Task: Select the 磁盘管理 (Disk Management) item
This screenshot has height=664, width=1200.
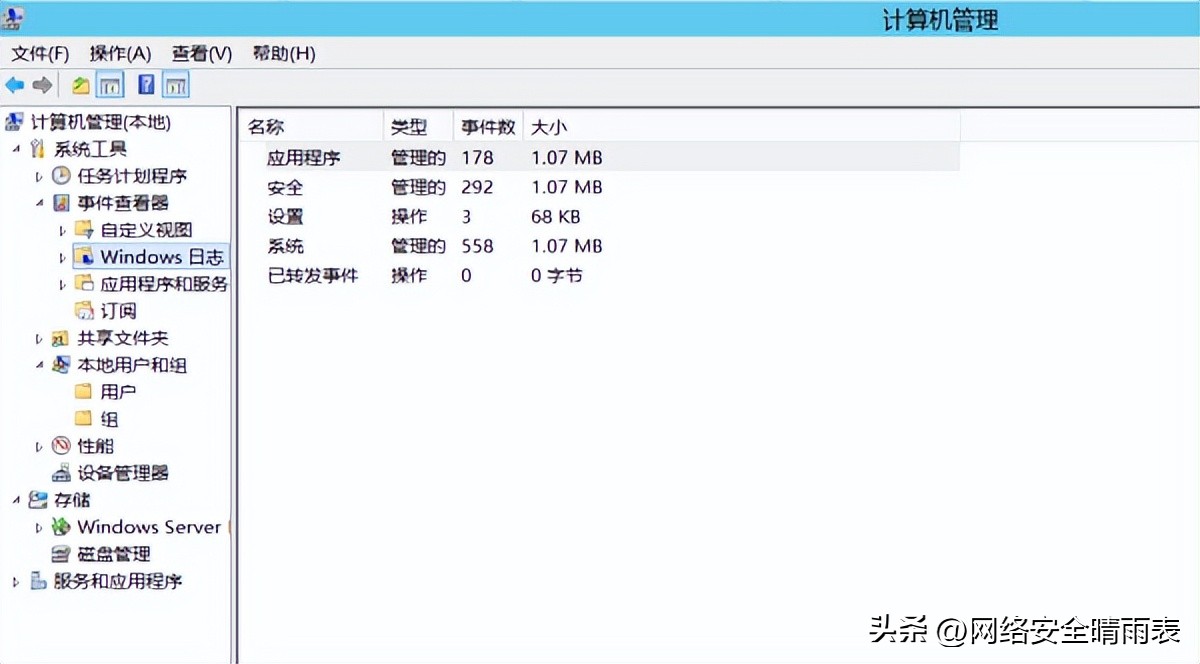Action: coord(118,554)
